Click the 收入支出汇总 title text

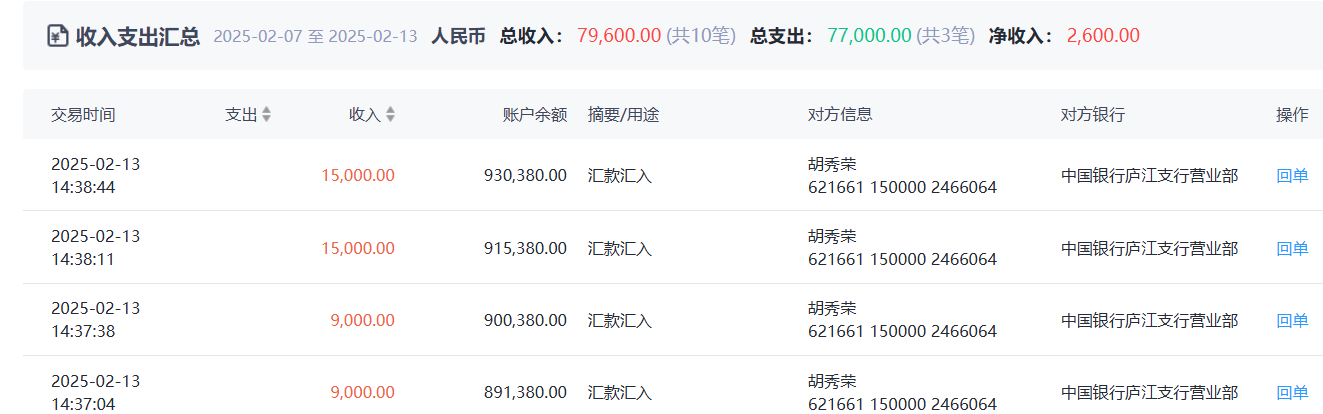click(138, 36)
